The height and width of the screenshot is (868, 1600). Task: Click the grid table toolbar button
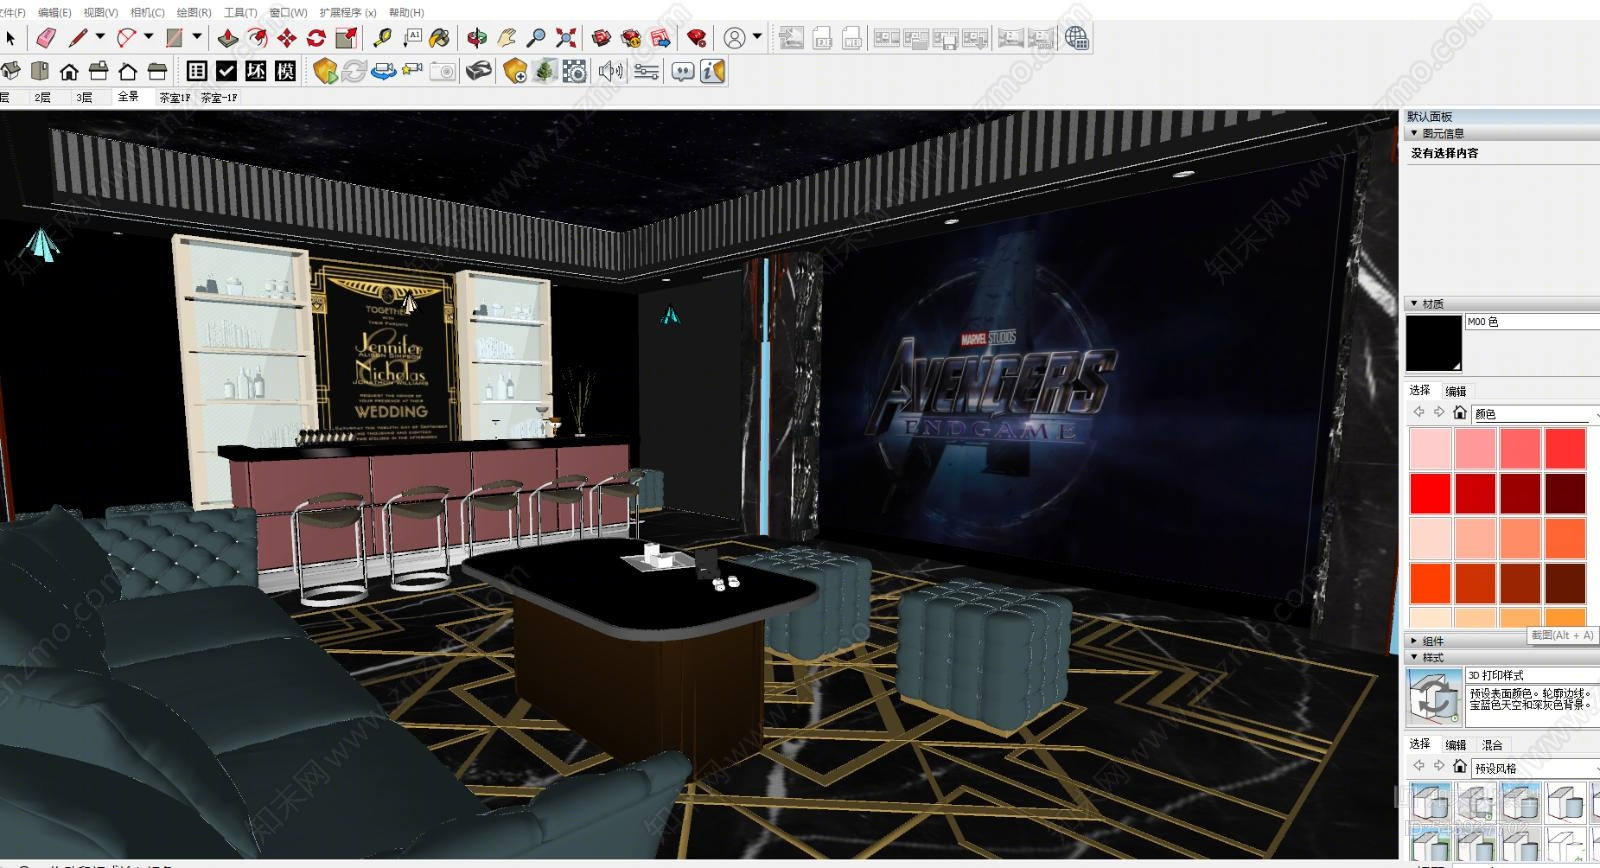(197, 71)
